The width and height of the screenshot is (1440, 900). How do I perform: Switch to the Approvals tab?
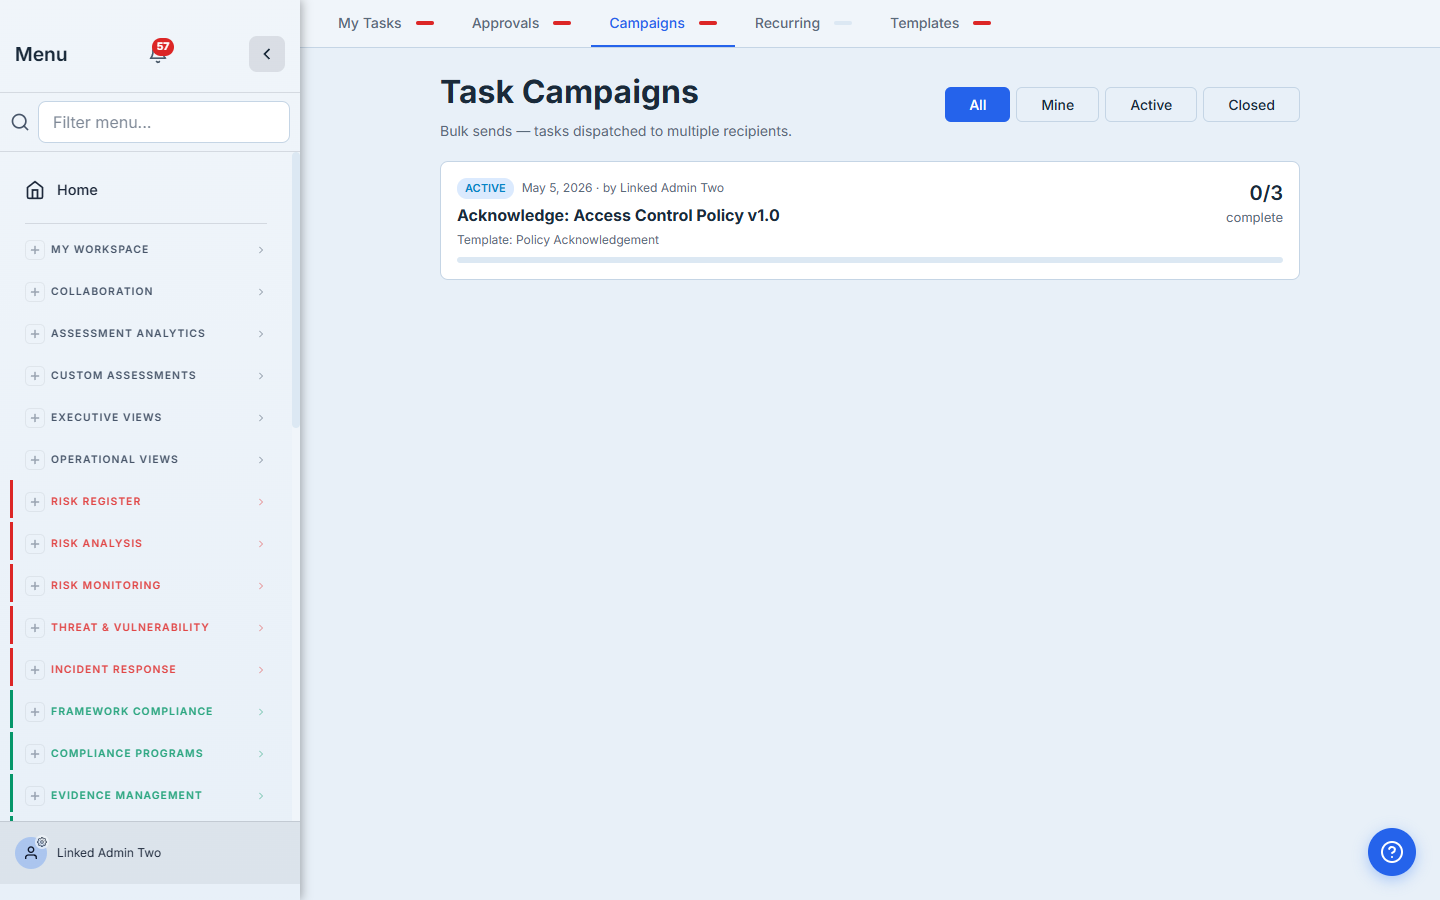[521, 23]
